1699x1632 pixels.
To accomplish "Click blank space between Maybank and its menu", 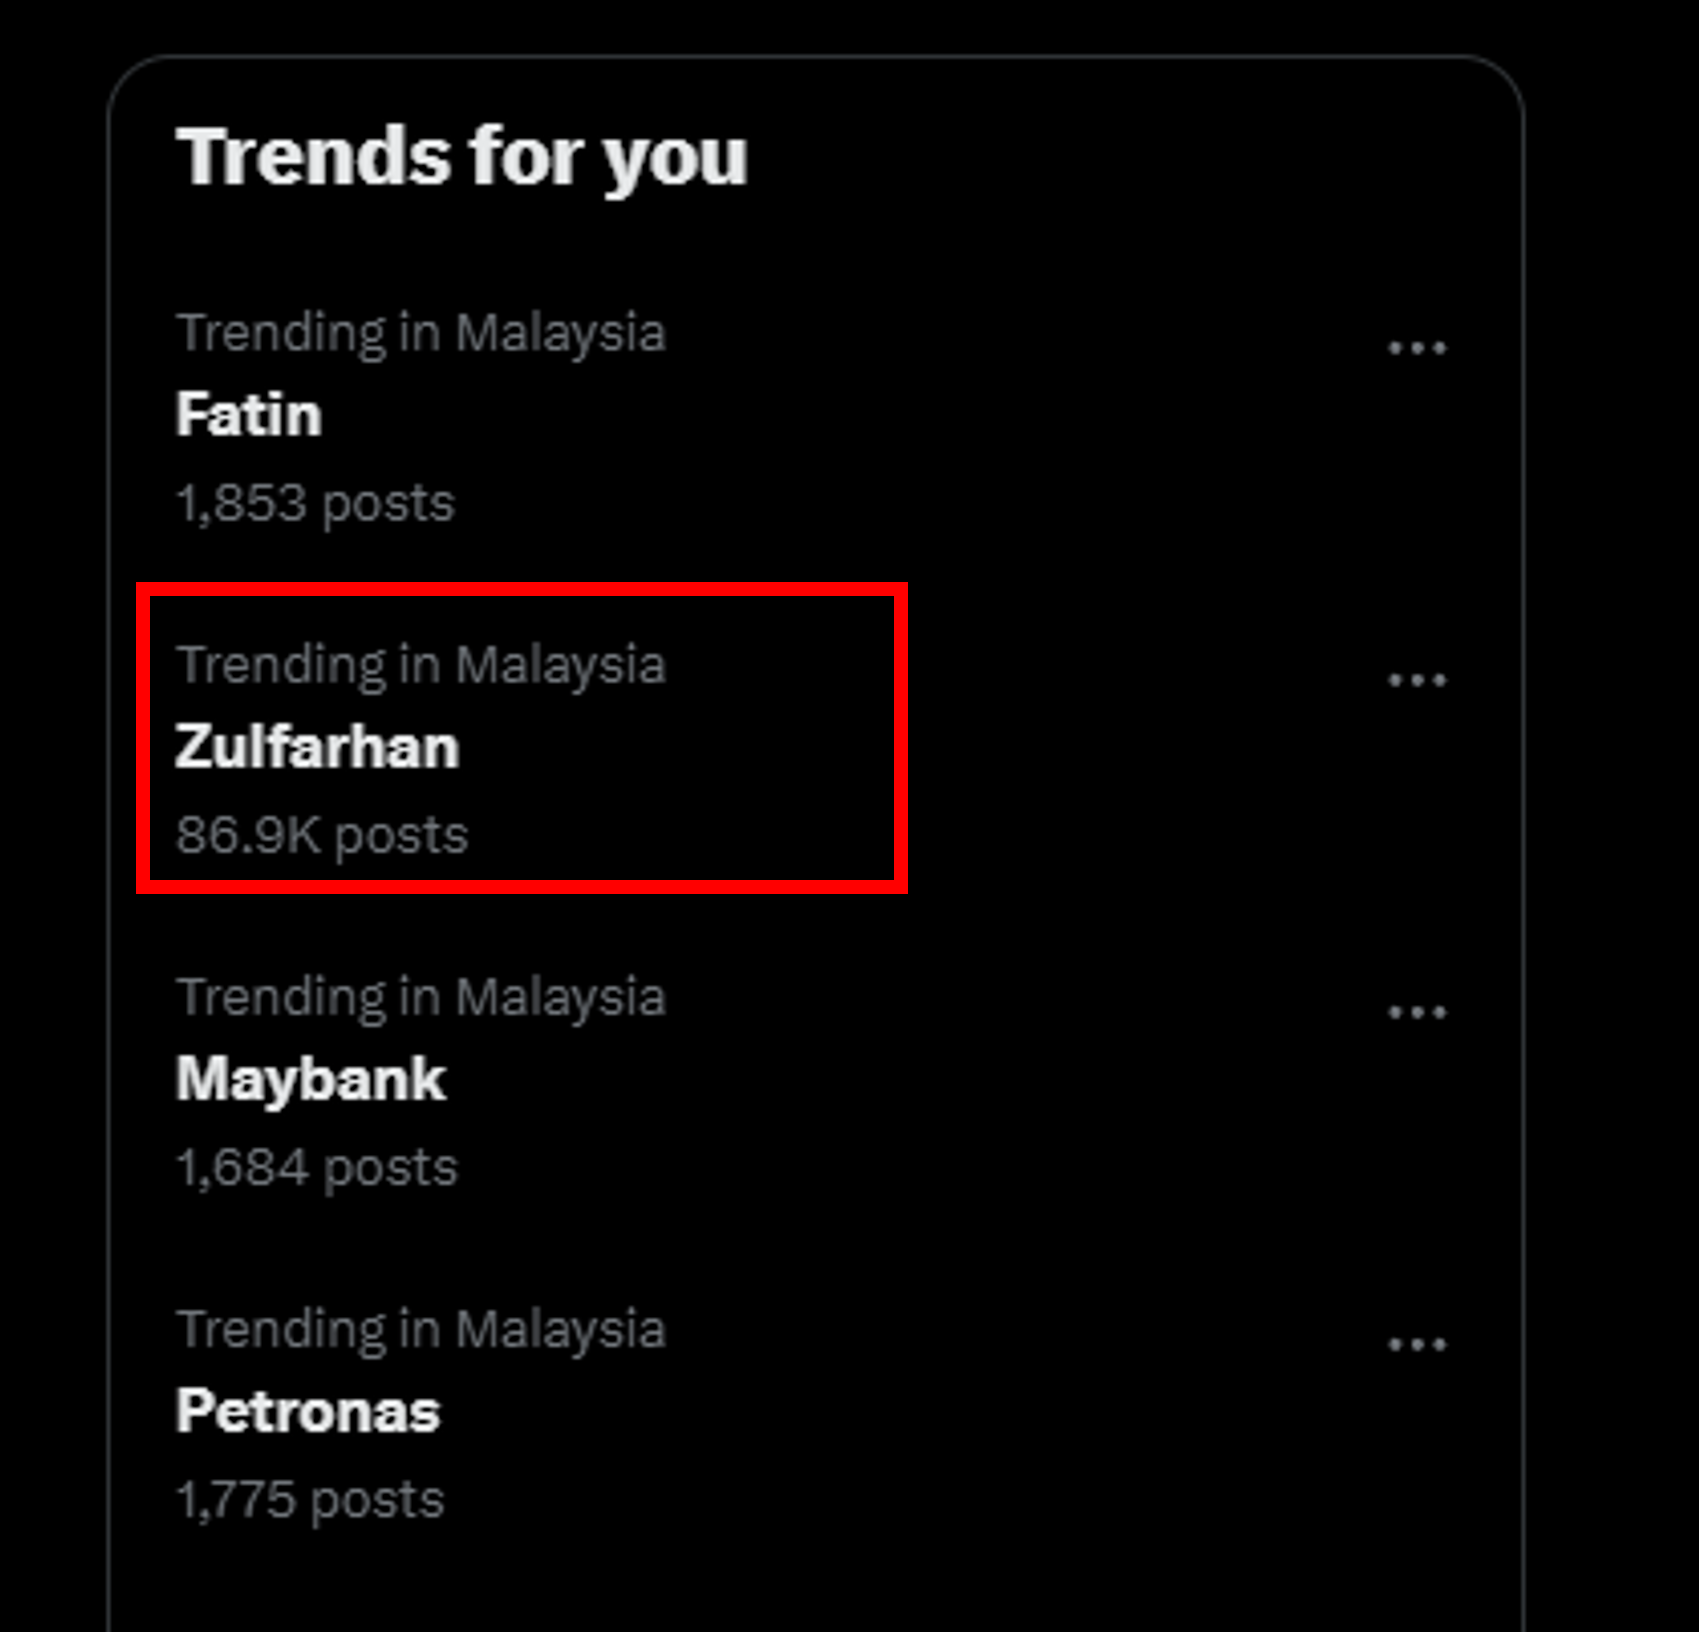I will (x=900, y=1080).
